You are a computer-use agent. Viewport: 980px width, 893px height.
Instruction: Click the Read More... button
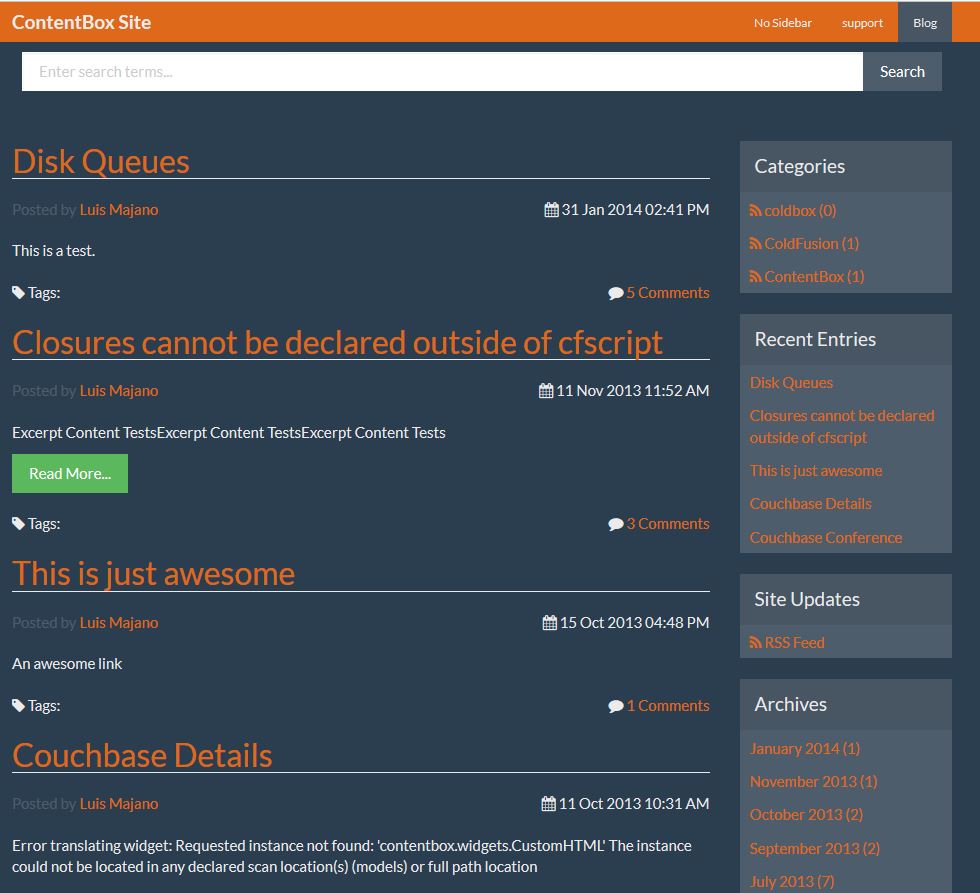coord(70,474)
